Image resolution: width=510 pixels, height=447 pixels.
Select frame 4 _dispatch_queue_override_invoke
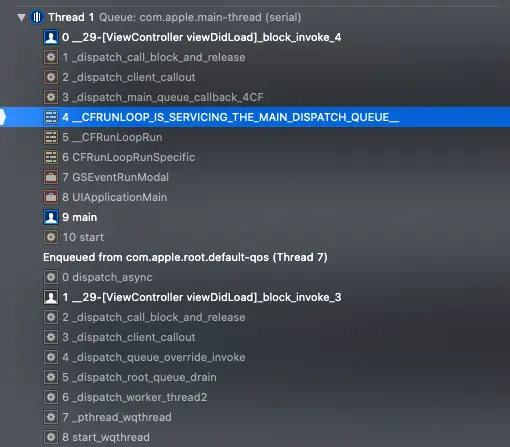coord(154,357)
